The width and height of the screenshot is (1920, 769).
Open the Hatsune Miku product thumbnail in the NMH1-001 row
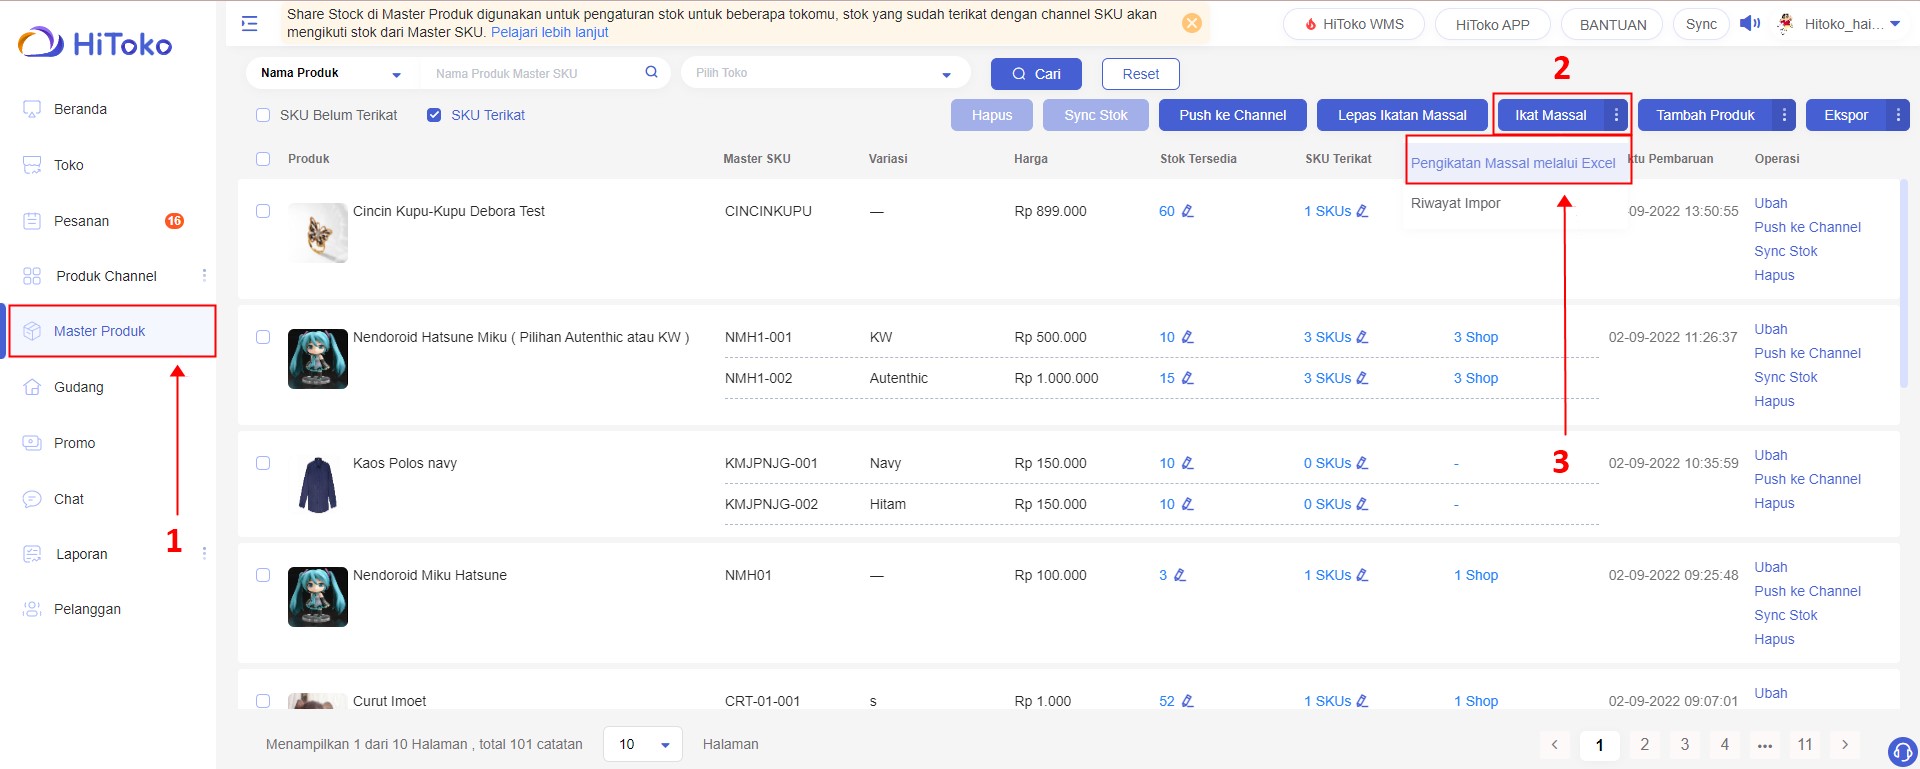click(x=318, y=359)
